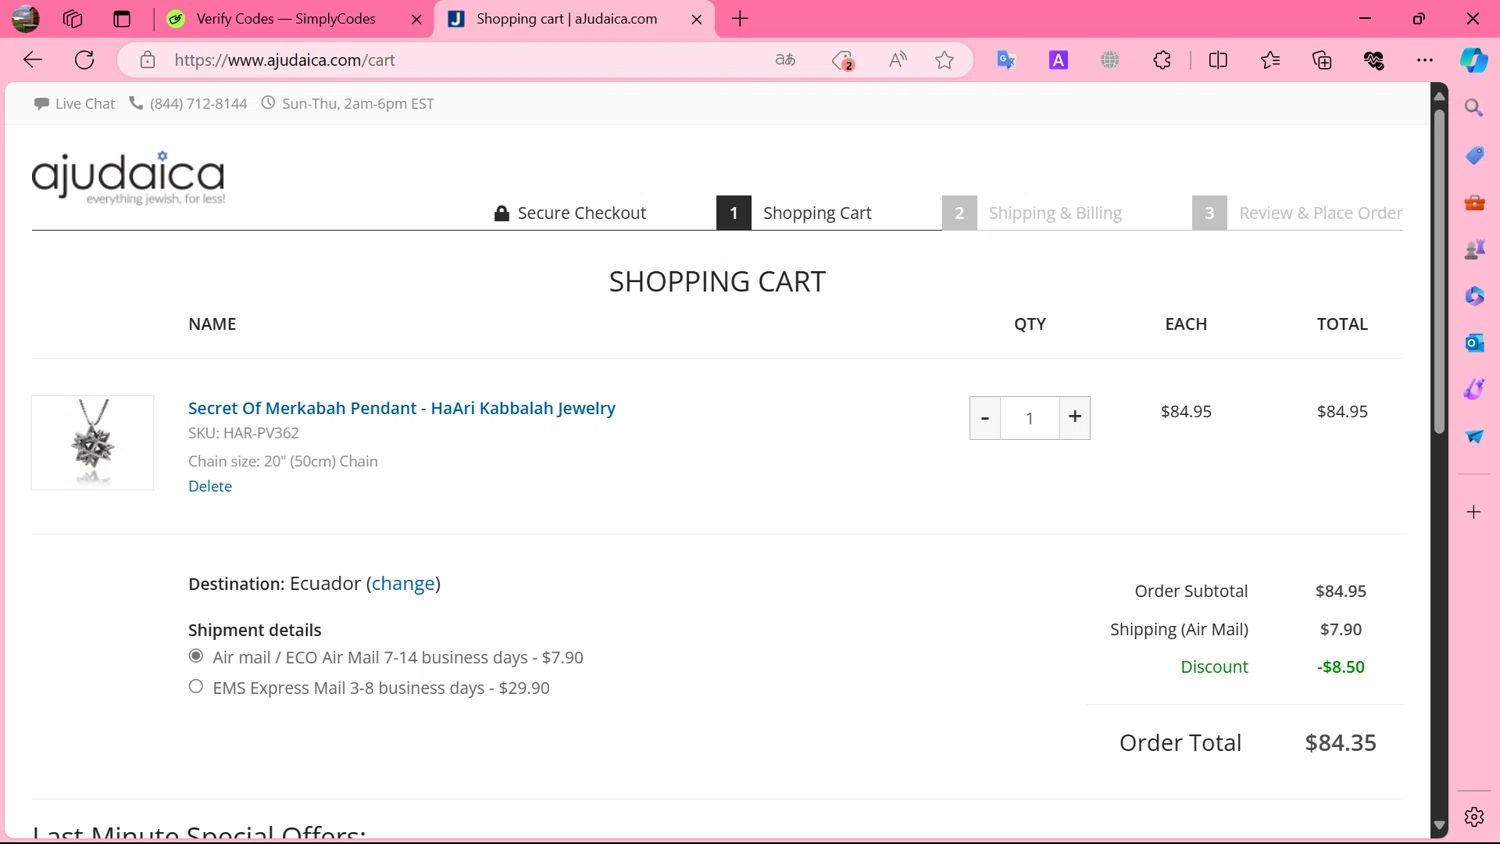Image resolution: width=1500 pixels, height=844 pixels.
Task: Open shopping coupons tag icon with badge
Action: [x=843, y=60]
